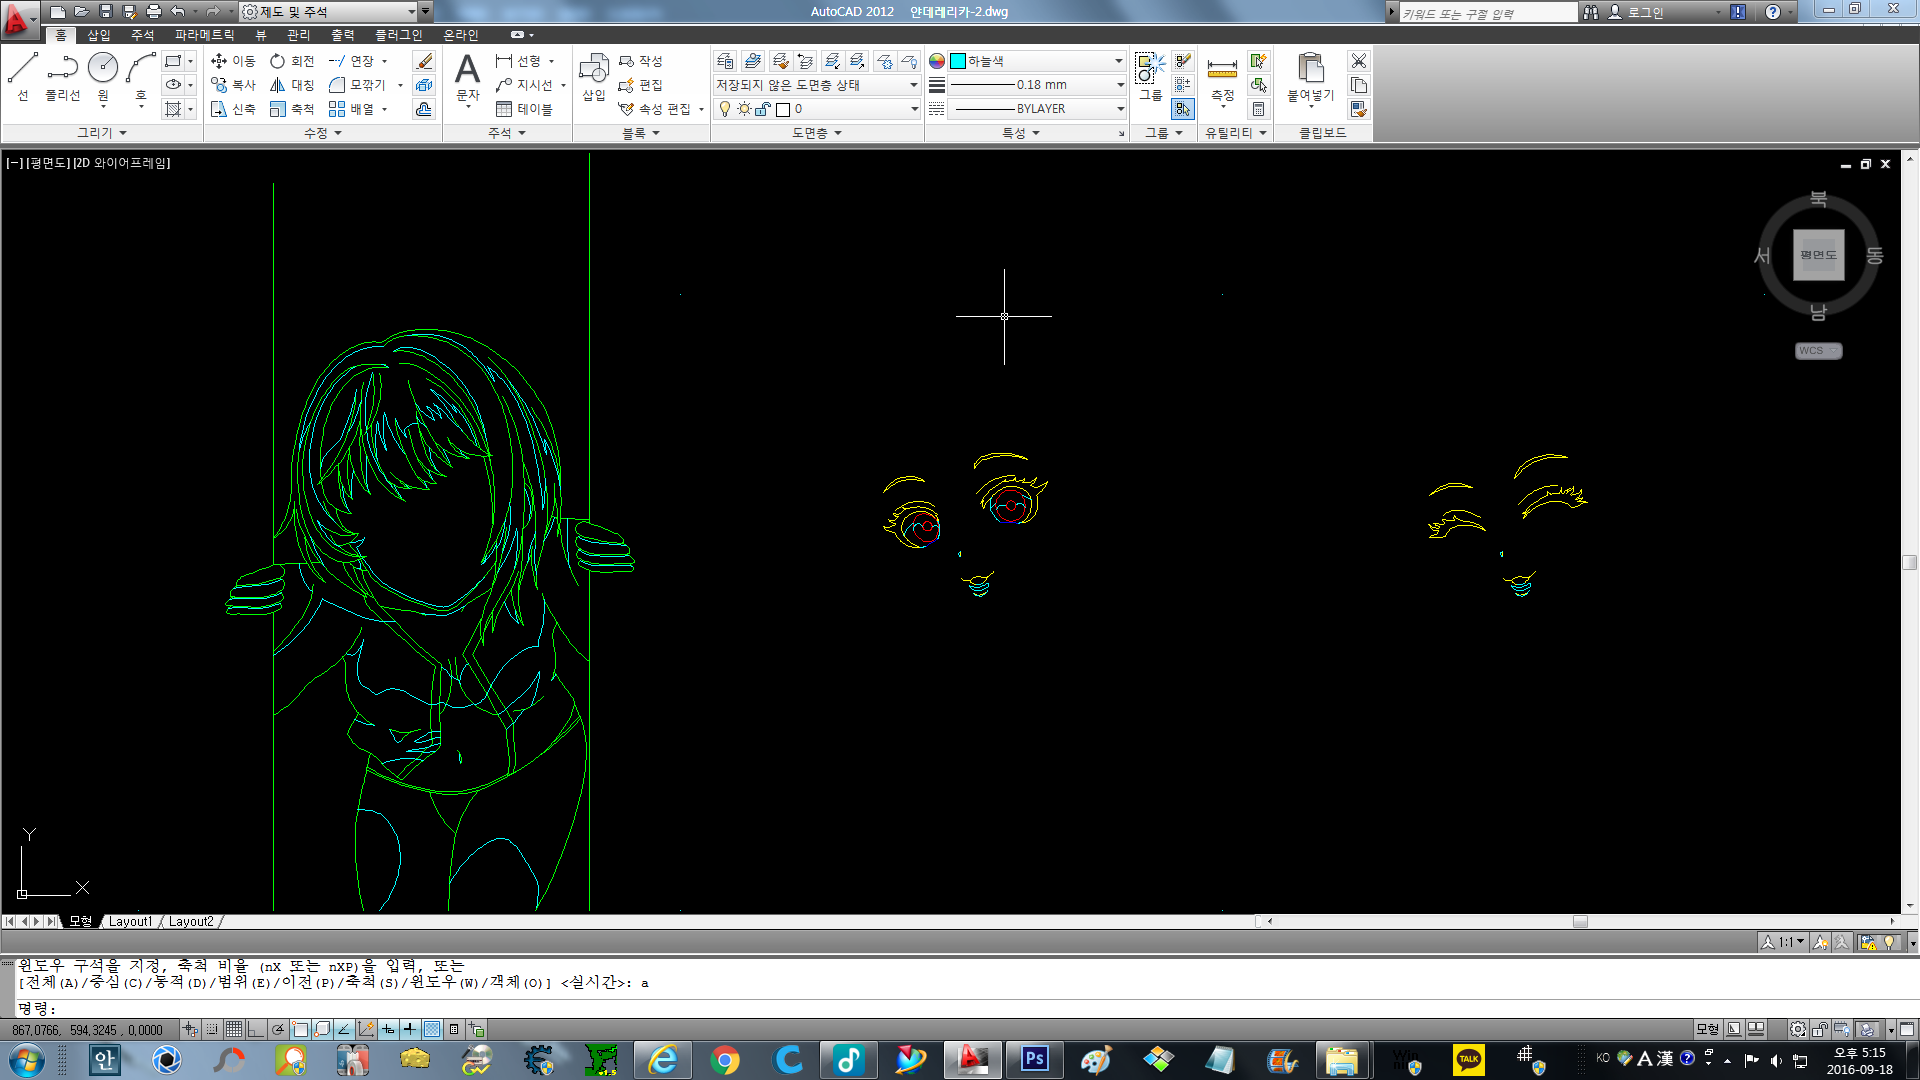
Task: Select the Line (선) drawing tool
Action: tap(23, 77)
